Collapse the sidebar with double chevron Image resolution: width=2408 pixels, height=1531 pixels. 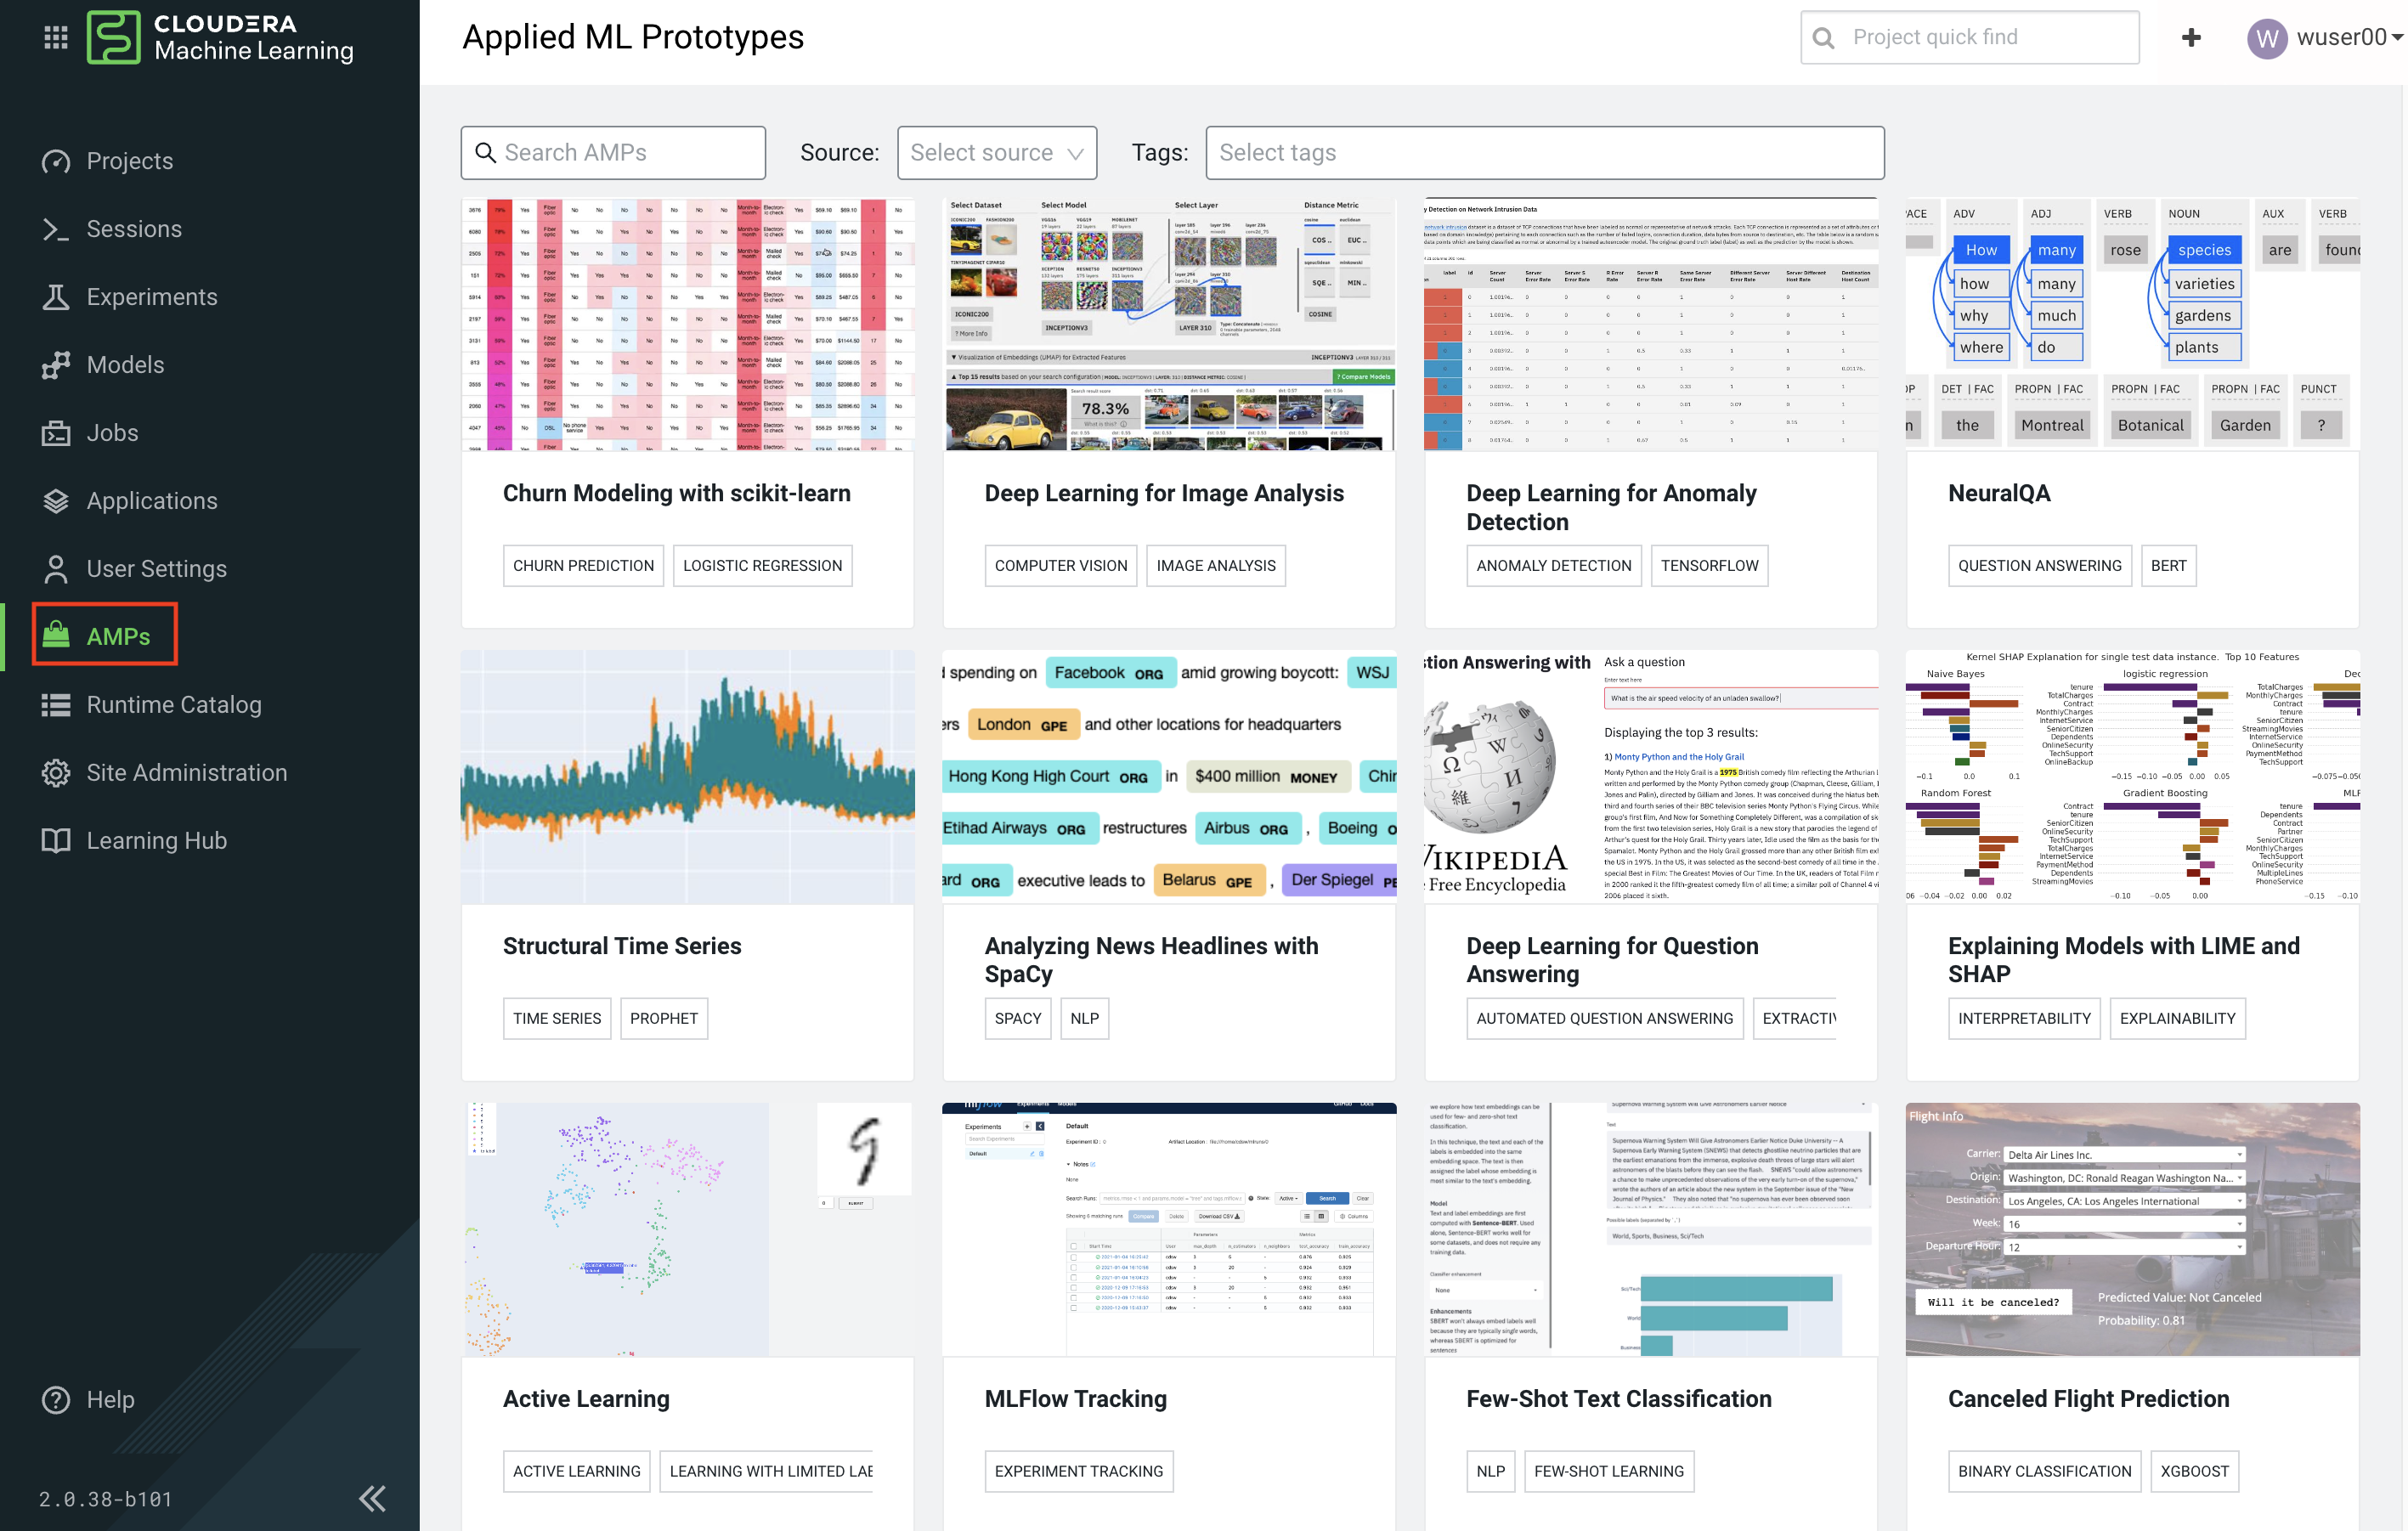[x=372, y=1498]
